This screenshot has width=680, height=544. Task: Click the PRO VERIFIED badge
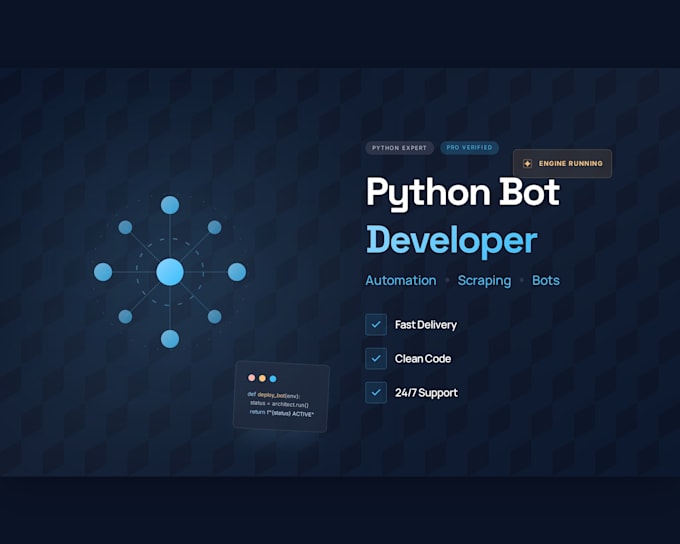point(469,147)
